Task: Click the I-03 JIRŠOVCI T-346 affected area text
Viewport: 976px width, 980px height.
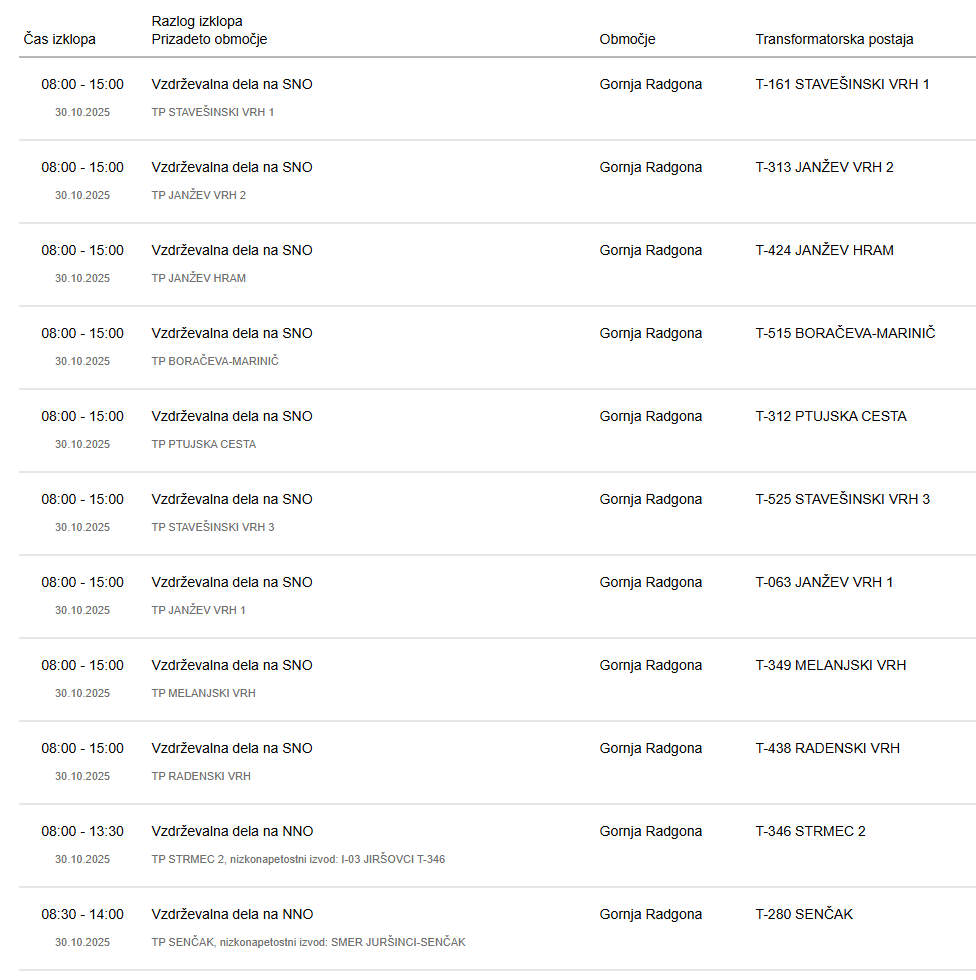Action: (393, 859)
